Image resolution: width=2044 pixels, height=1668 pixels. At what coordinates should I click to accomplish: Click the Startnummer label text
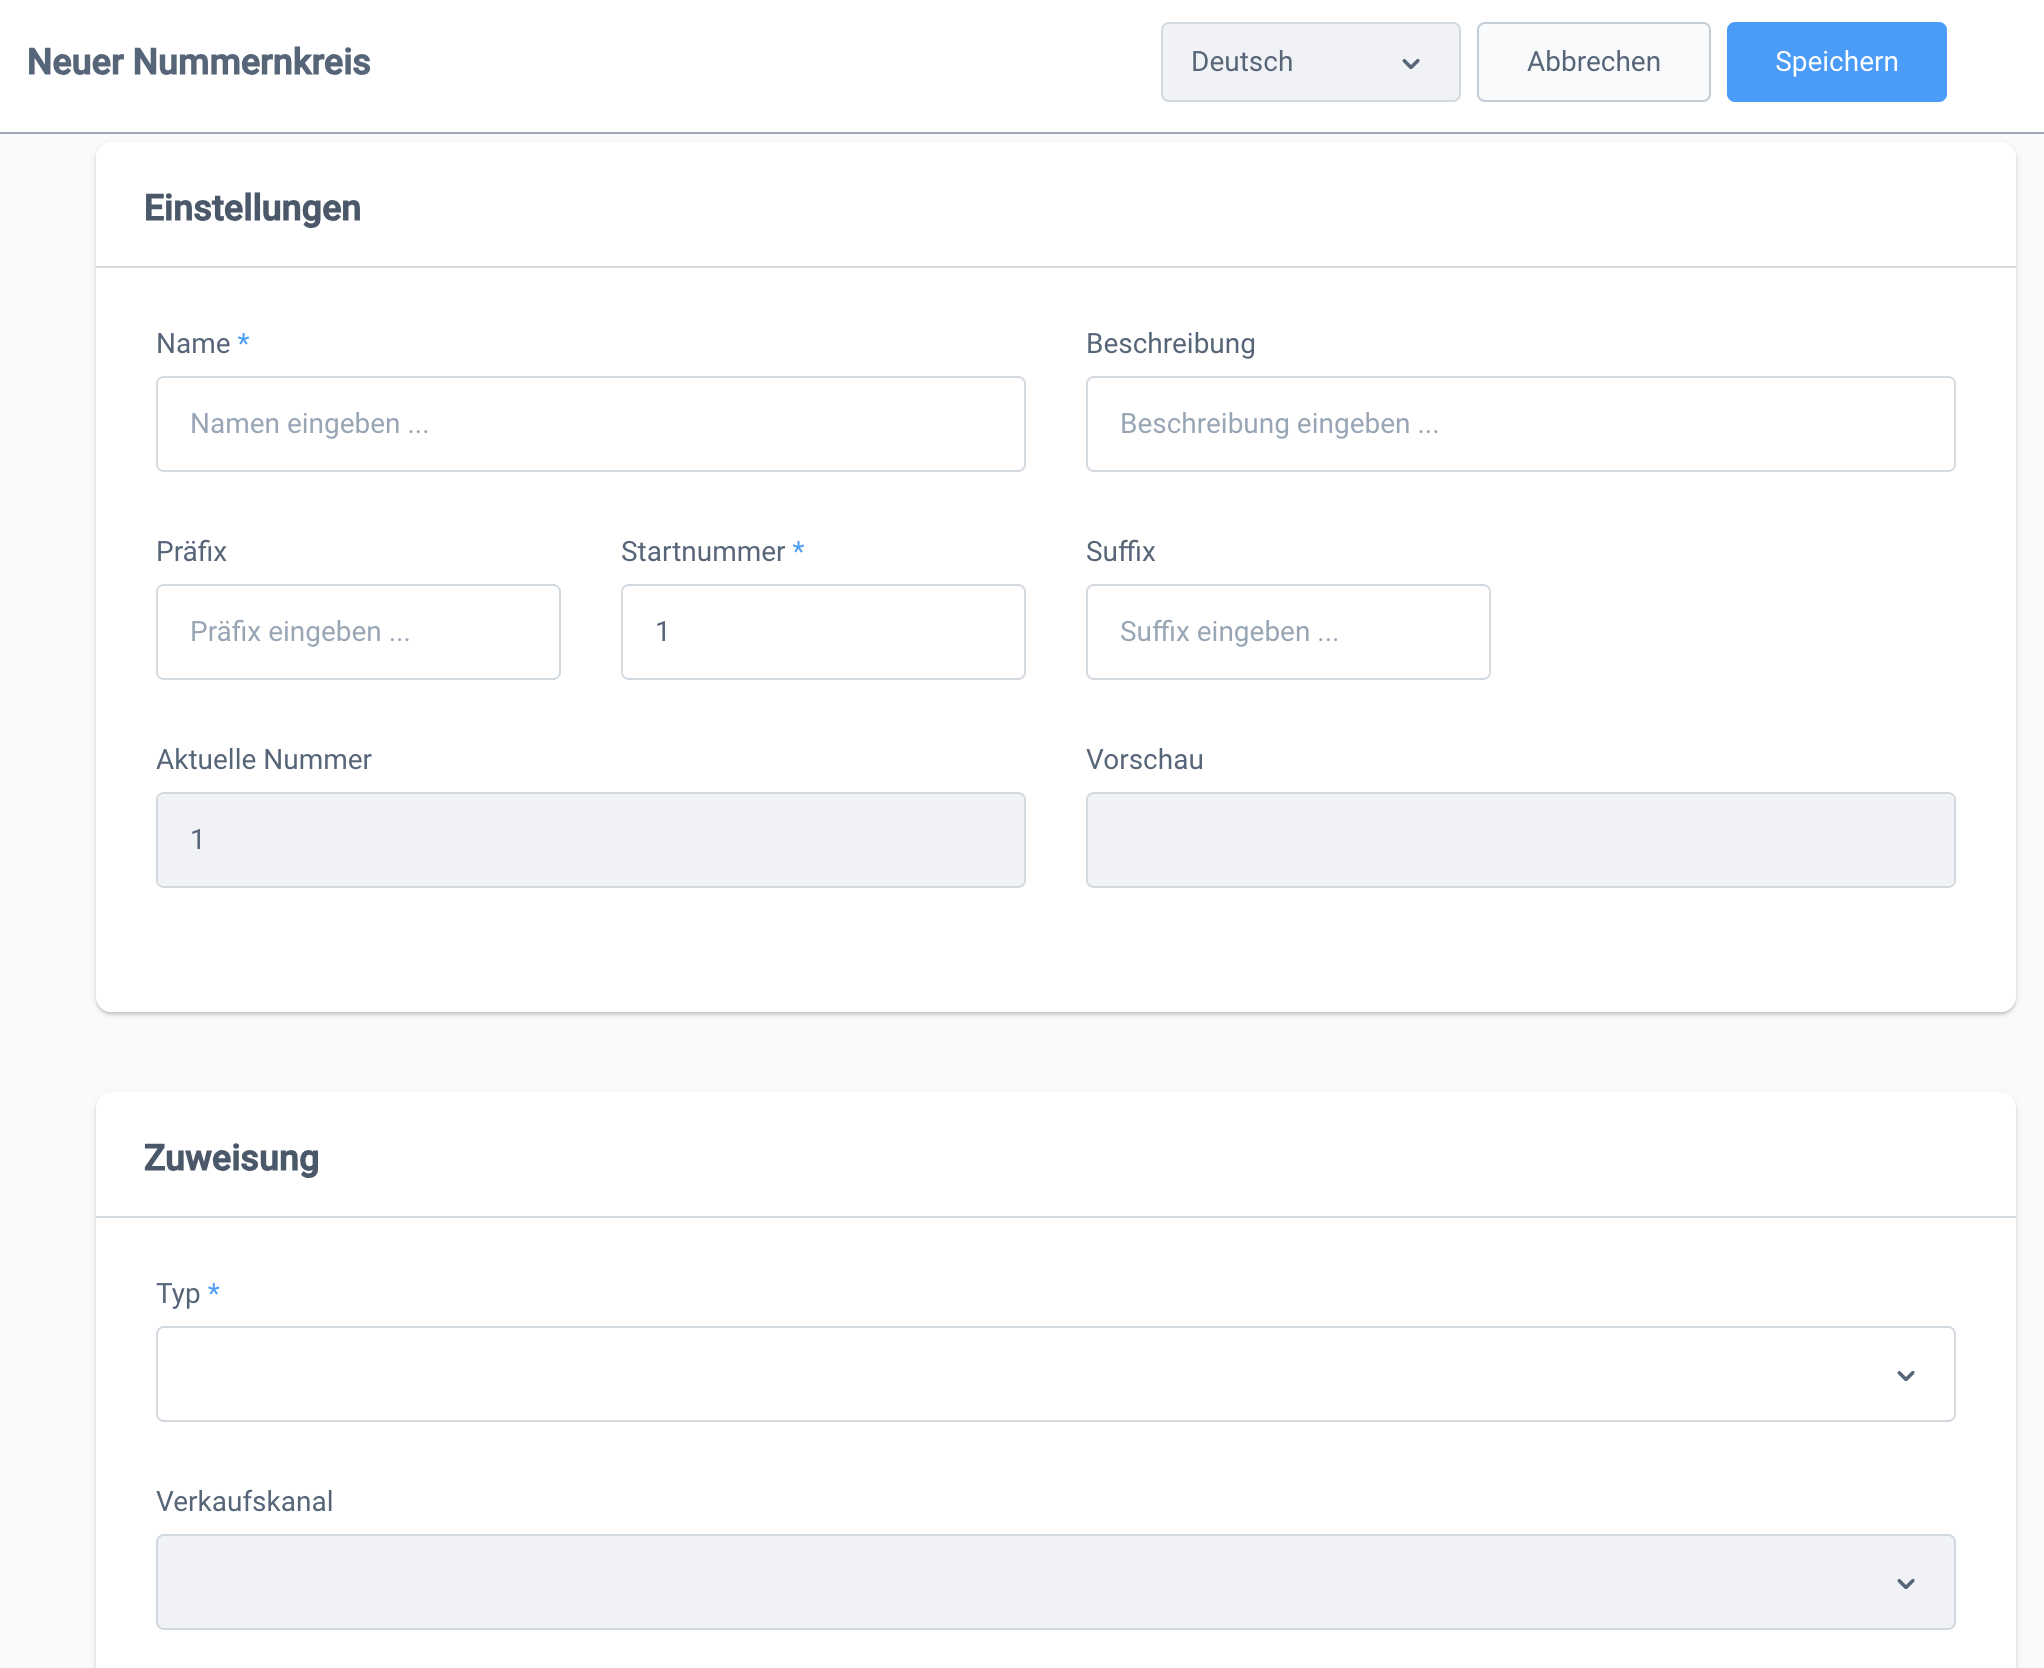pos(702,552)
